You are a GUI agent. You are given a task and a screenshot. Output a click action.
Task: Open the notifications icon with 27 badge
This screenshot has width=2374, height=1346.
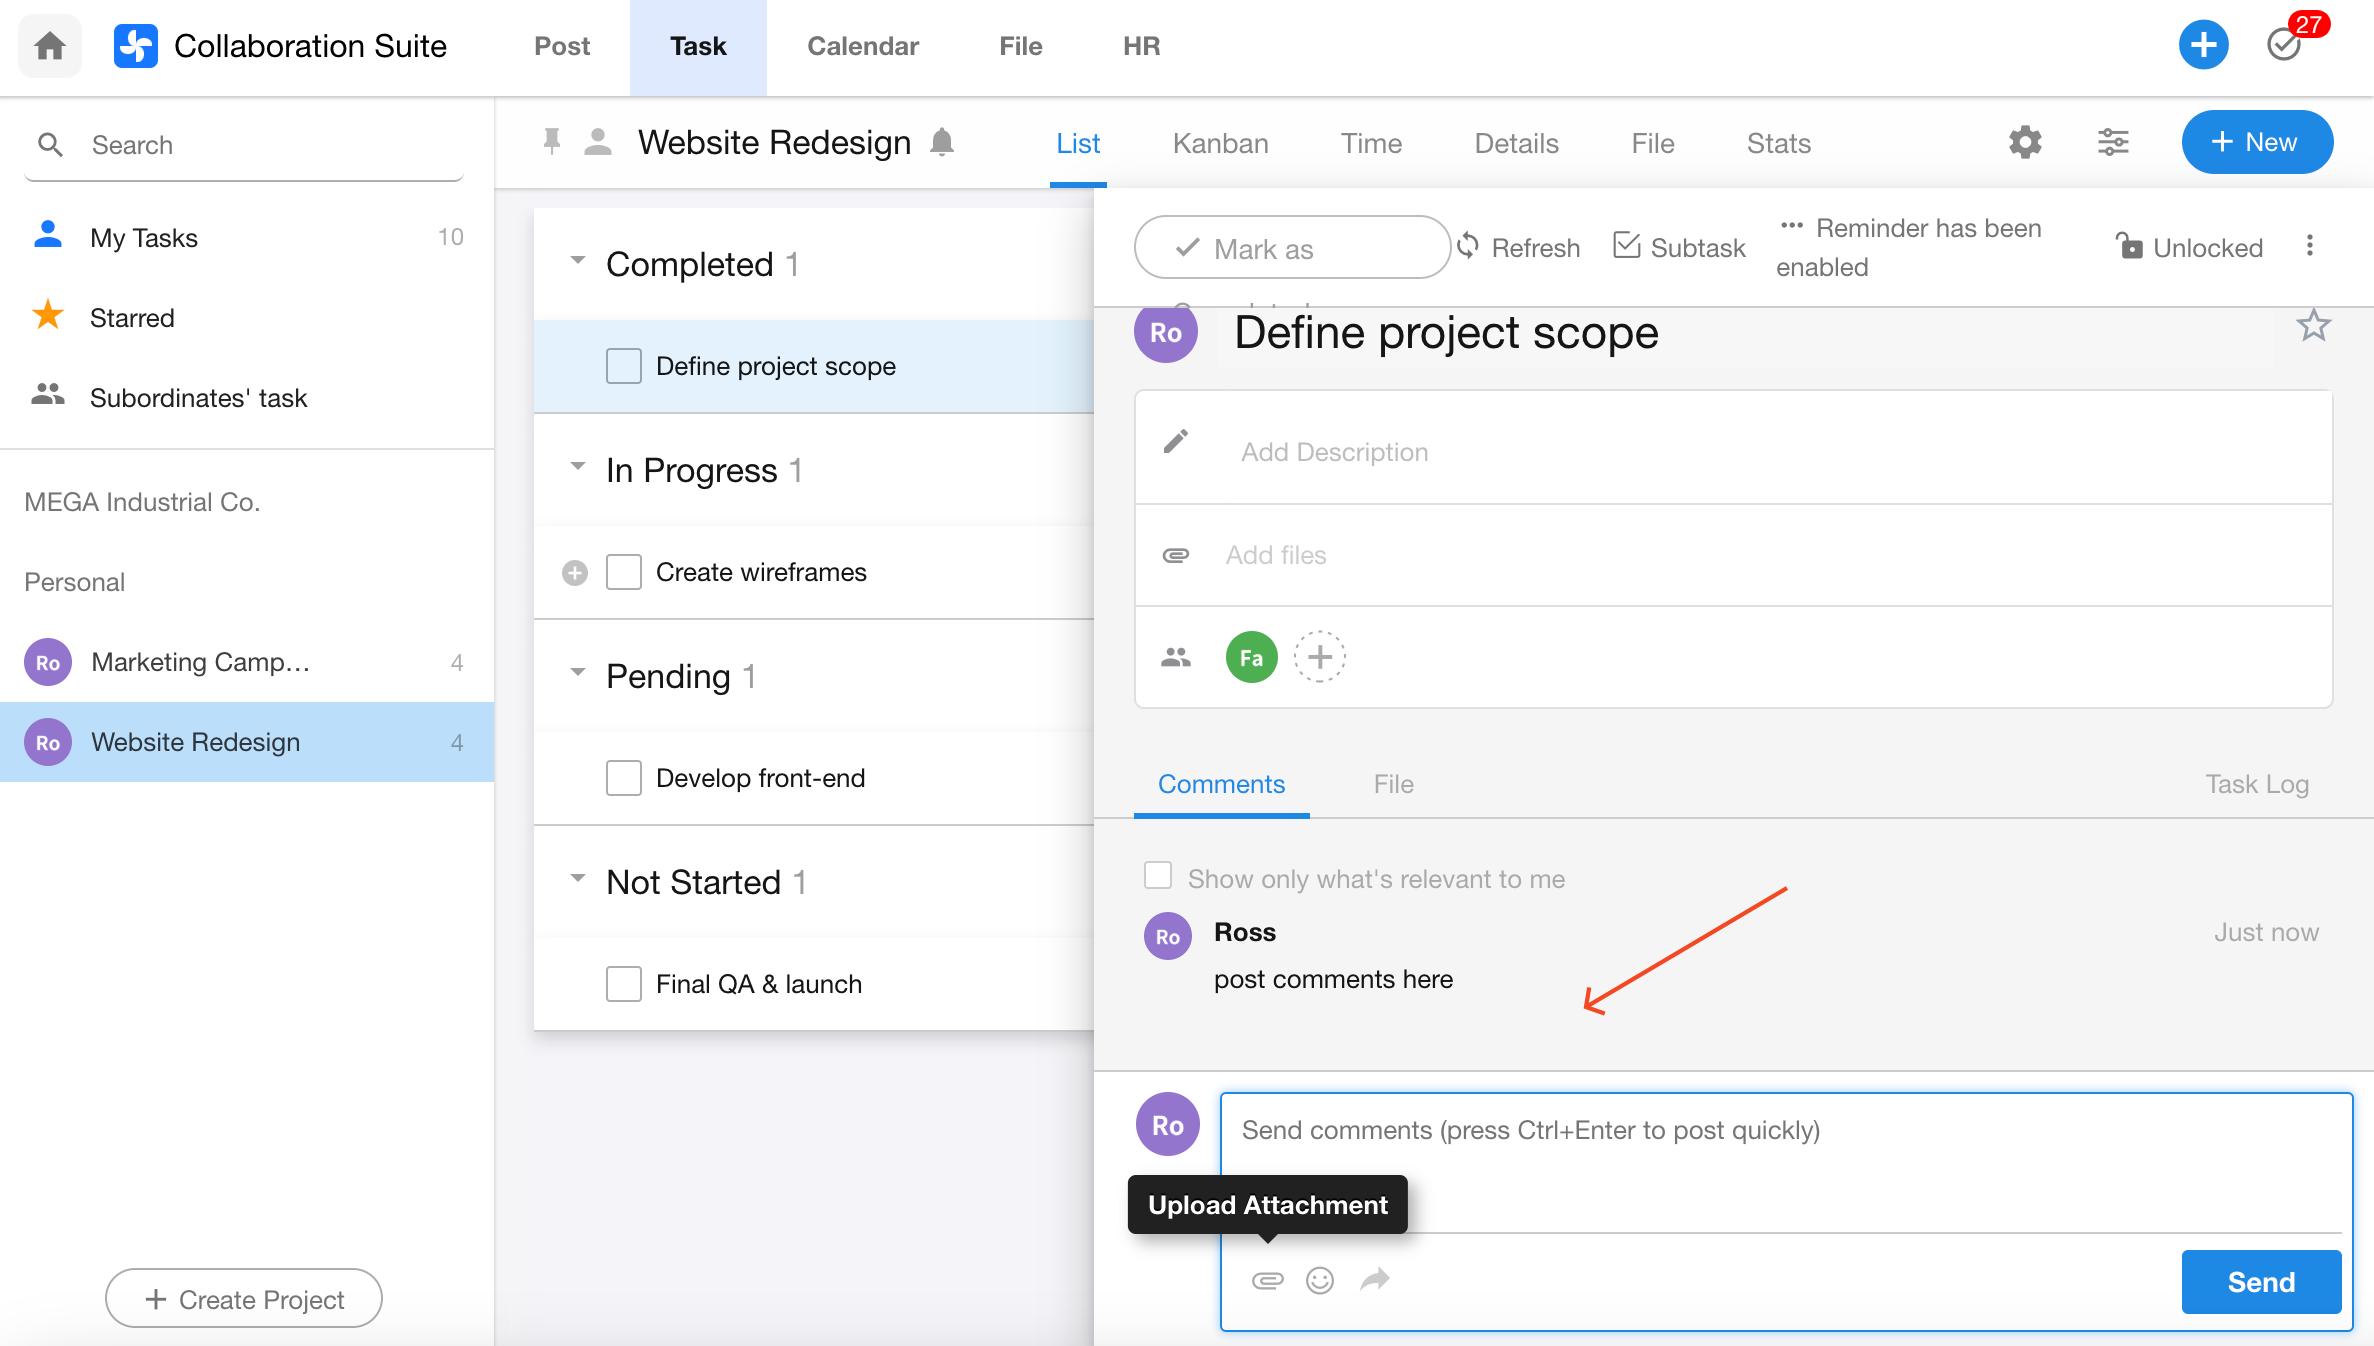point(2284,45)
